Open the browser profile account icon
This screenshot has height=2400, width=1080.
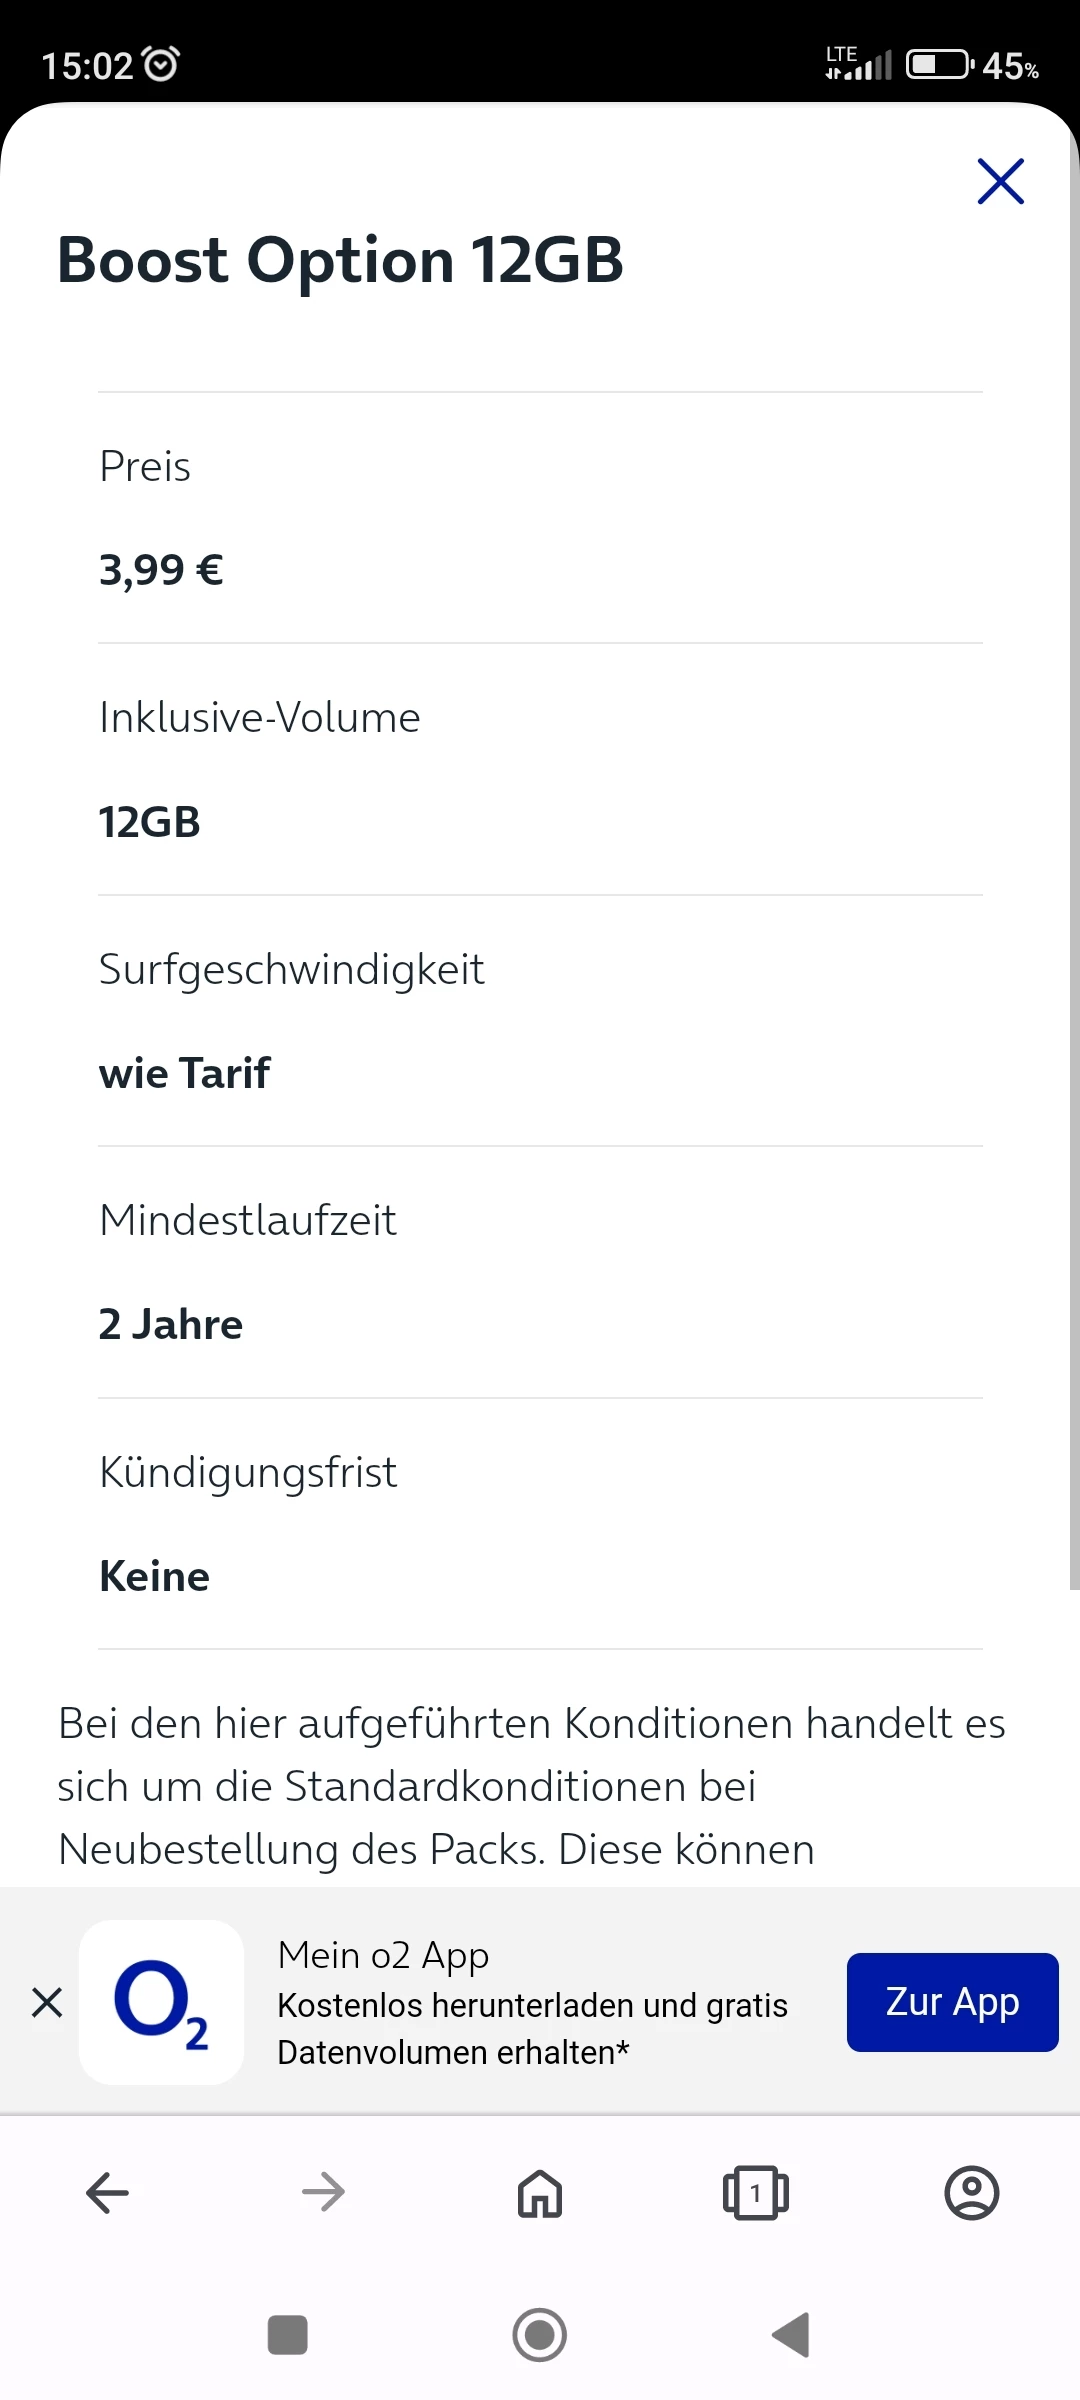tap(971, 2193)
